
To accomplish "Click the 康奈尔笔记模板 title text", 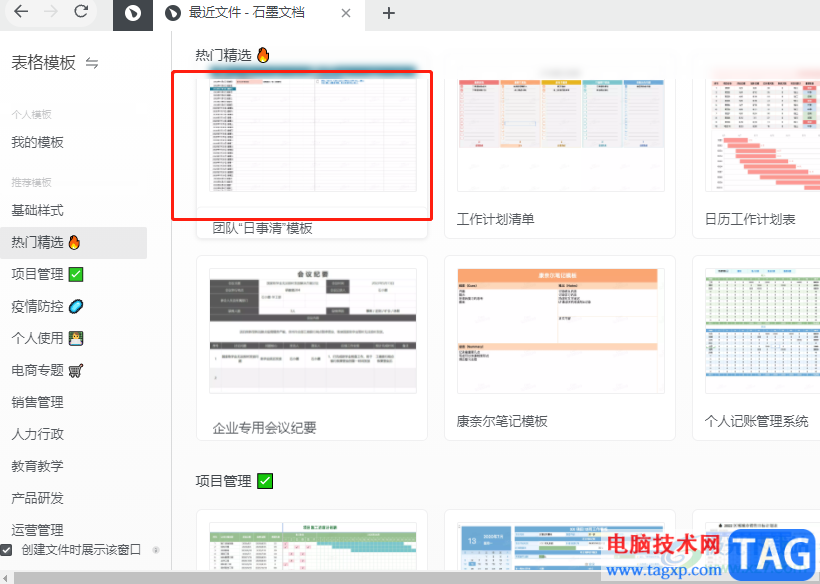I will point(502,421).
